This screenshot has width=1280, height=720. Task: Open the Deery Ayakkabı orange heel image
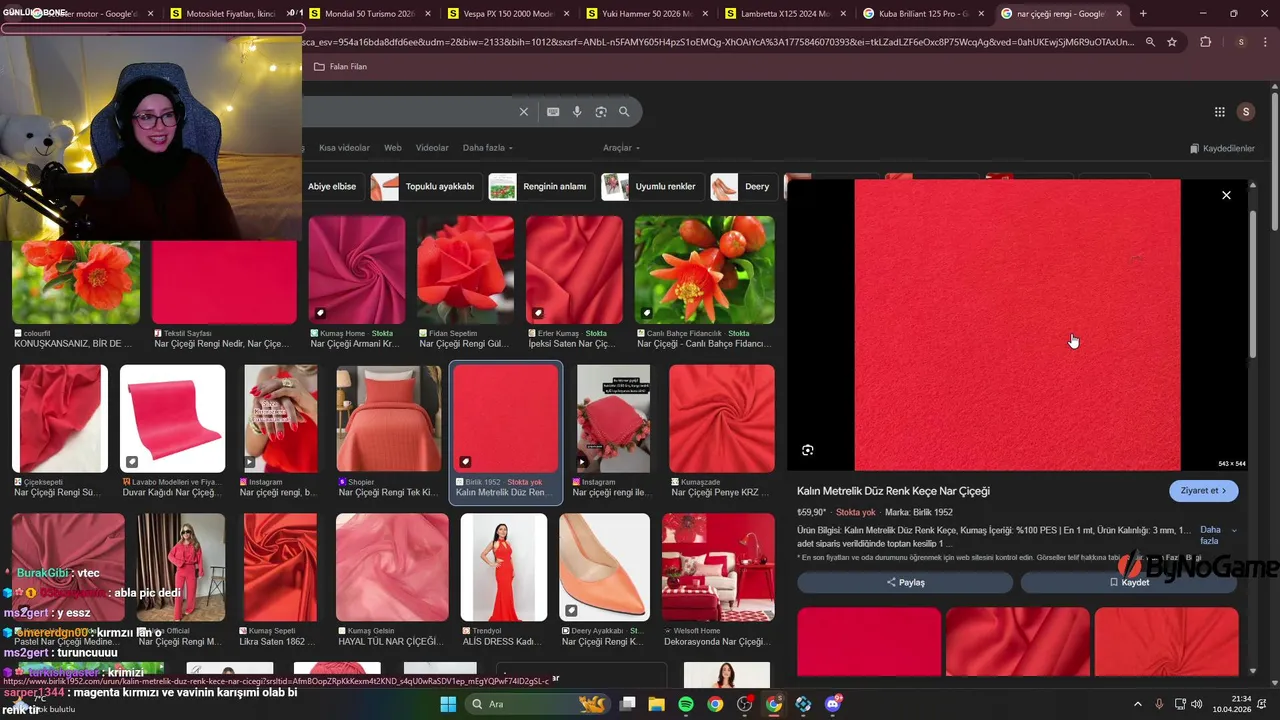click(604, 567)
